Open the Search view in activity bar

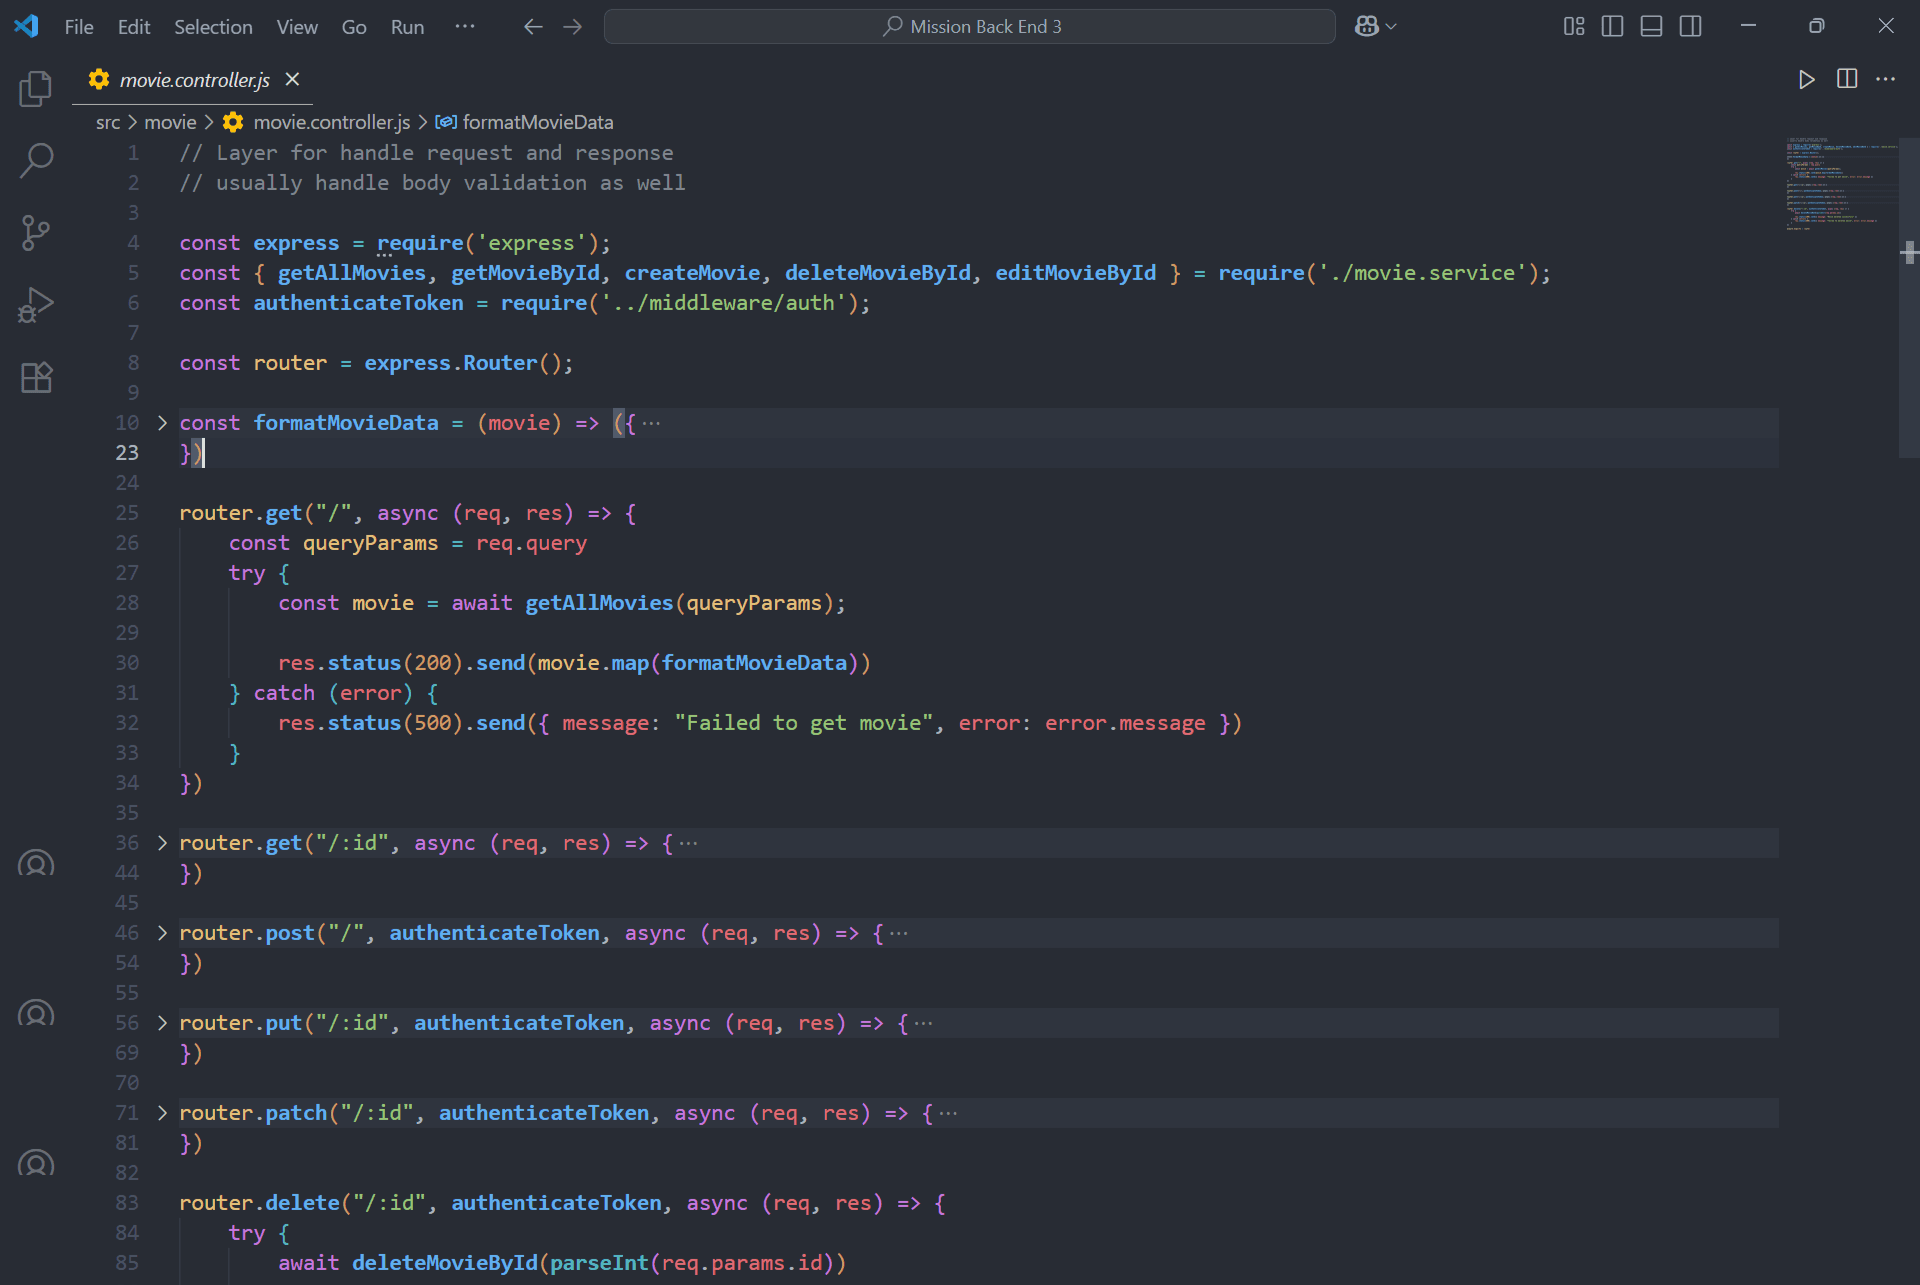[x=36, y=160]
